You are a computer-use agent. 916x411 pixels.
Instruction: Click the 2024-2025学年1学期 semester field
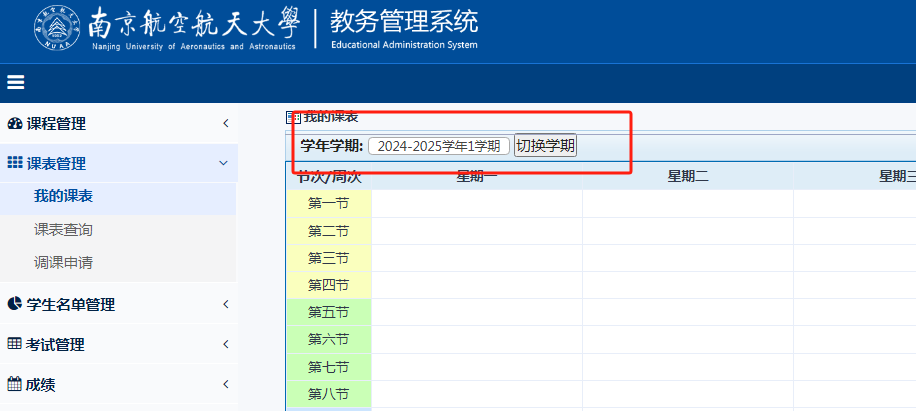438,146
